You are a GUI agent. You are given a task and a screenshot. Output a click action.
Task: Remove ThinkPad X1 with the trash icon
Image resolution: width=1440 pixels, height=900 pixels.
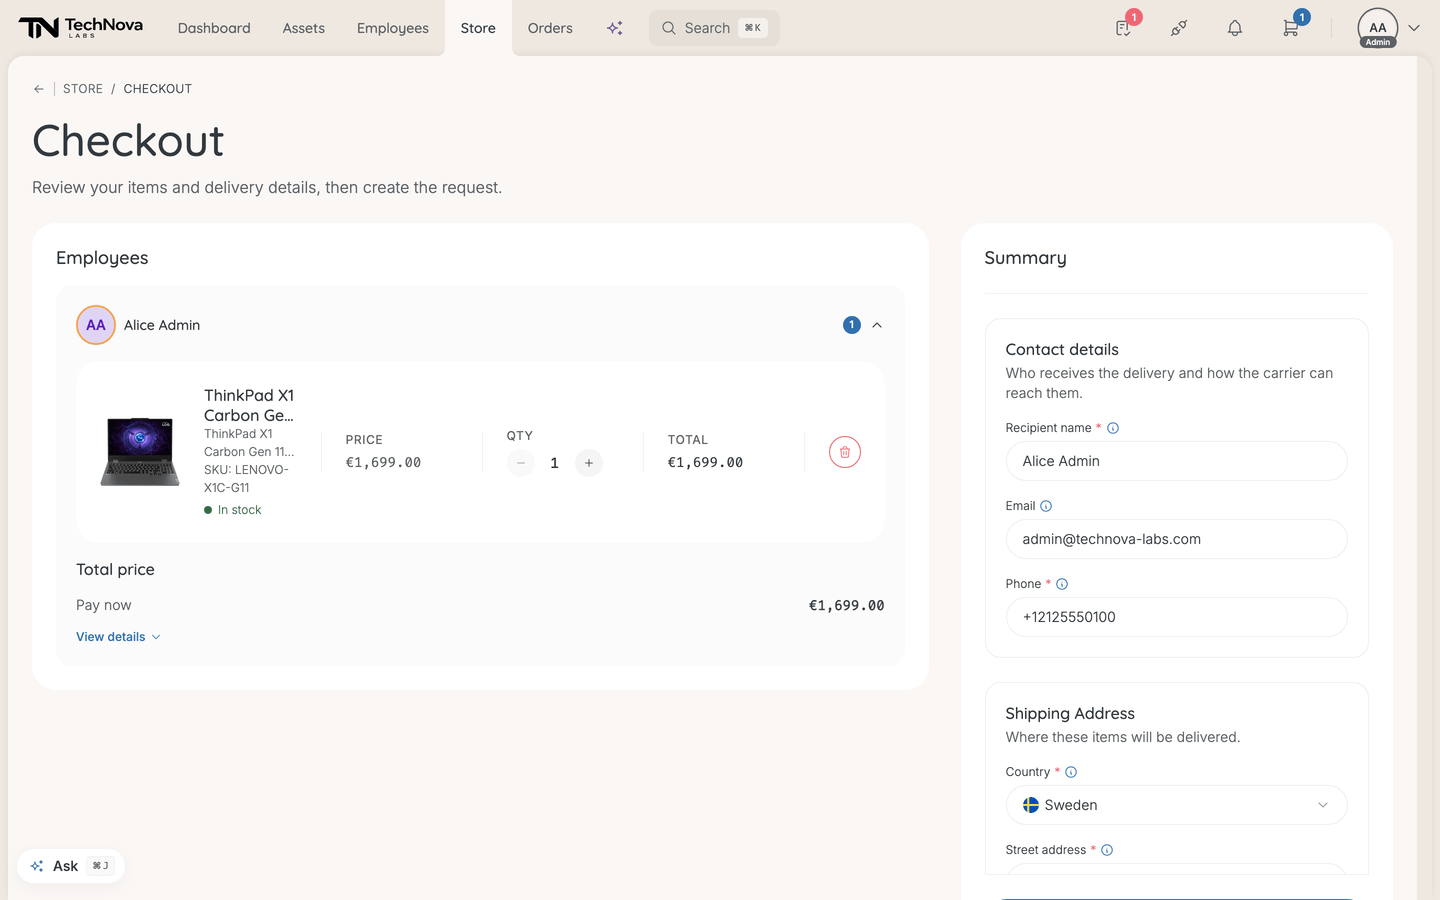(845, 452)
